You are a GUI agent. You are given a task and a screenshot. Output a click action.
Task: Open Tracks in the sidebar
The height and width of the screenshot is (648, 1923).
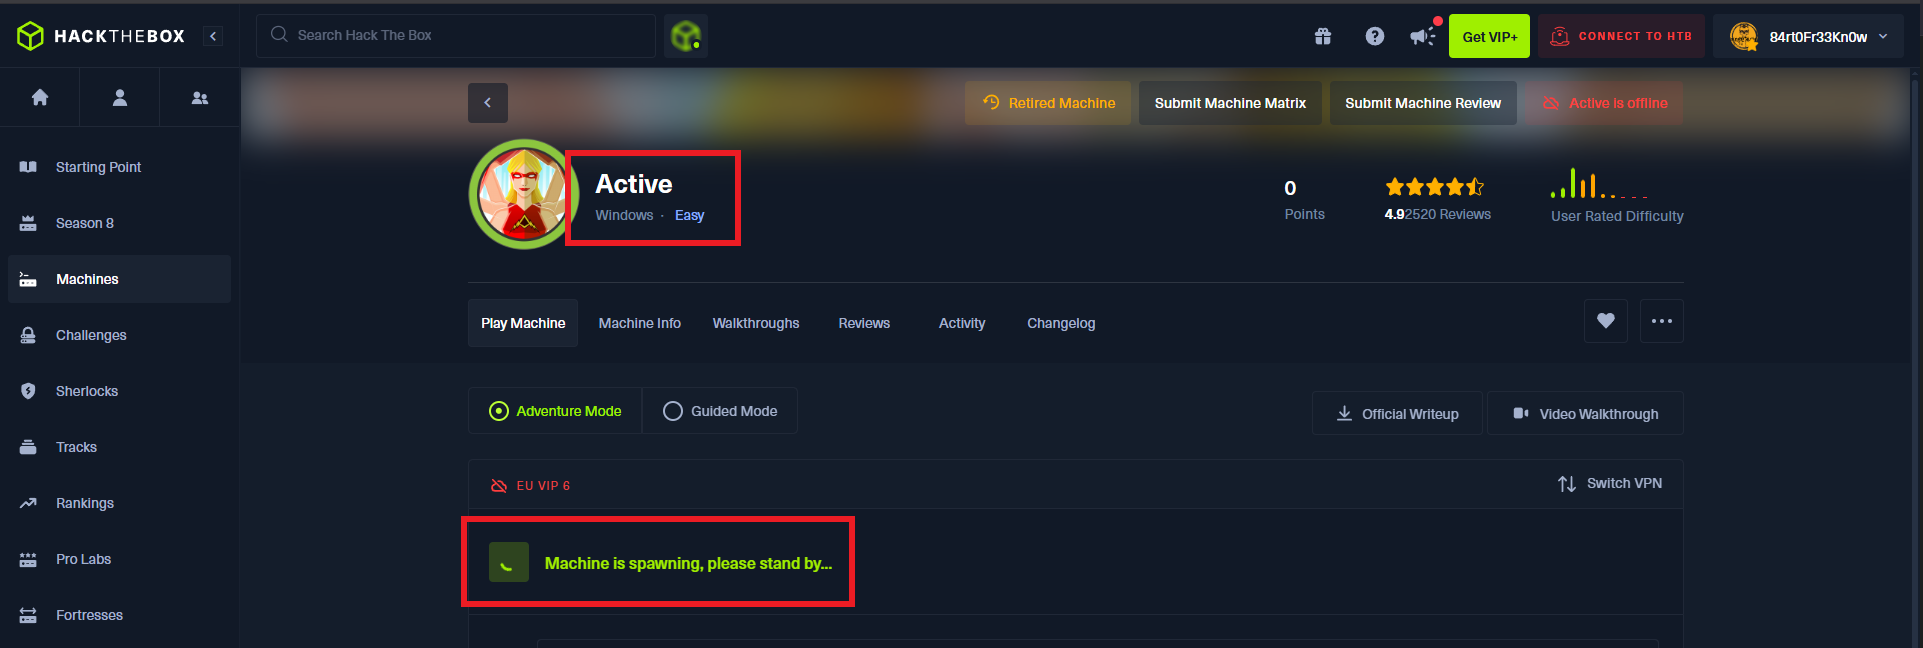point(119,447)
